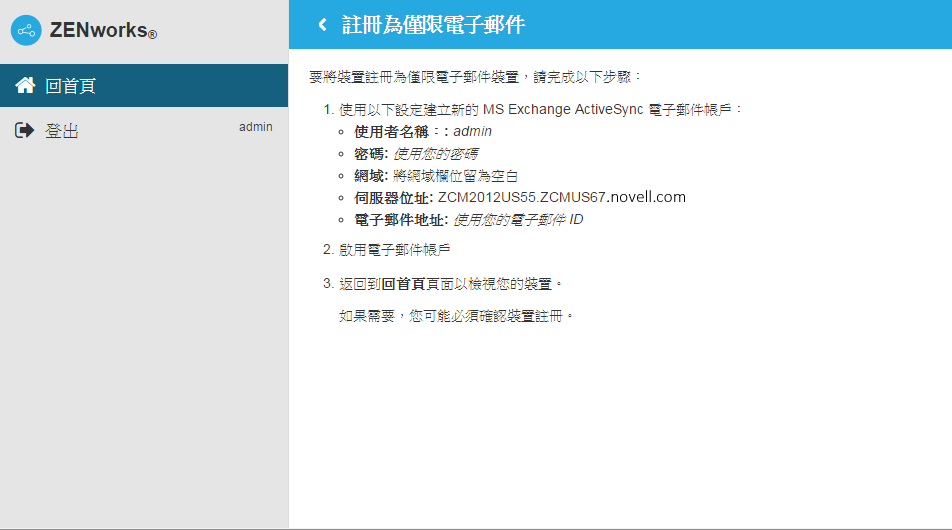The height and width of the screenshot is (530, 952).
Task: Go back using the header chevron arrow
Action: [322, 24]
